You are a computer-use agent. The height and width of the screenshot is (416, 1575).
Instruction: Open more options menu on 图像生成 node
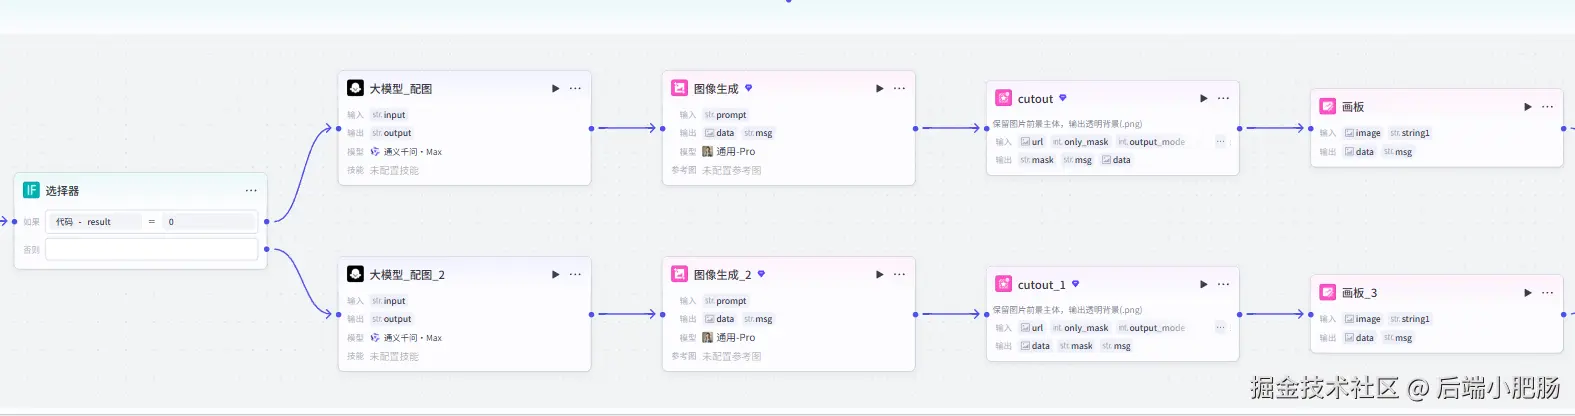point(900,89)
